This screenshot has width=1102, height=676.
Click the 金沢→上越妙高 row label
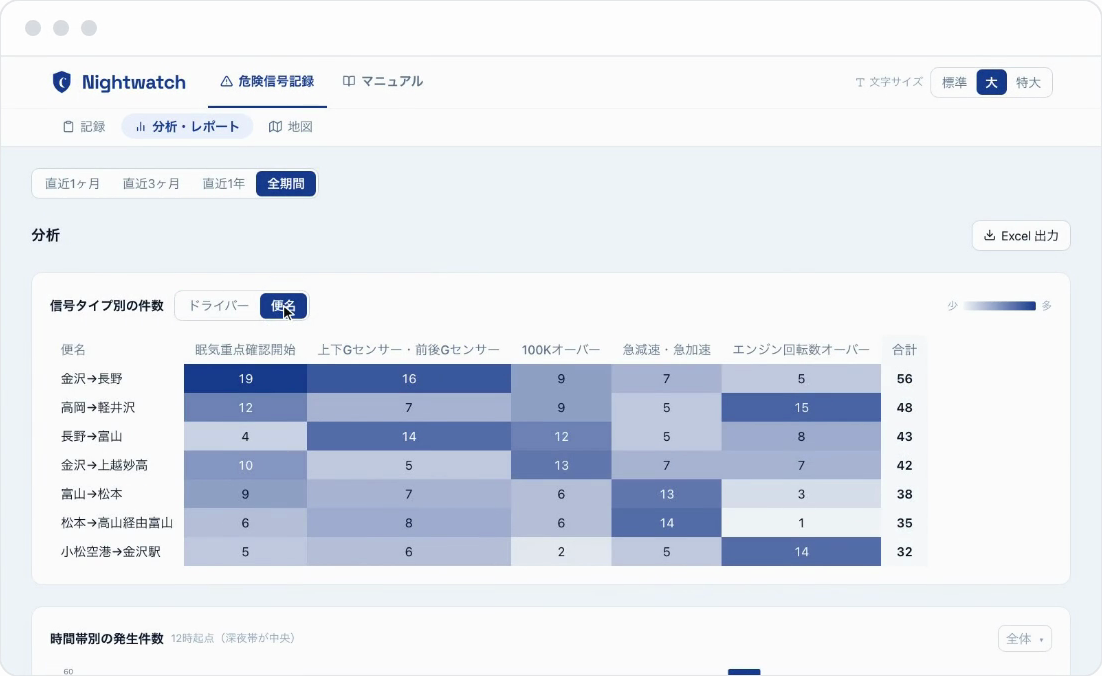point(104,465)
